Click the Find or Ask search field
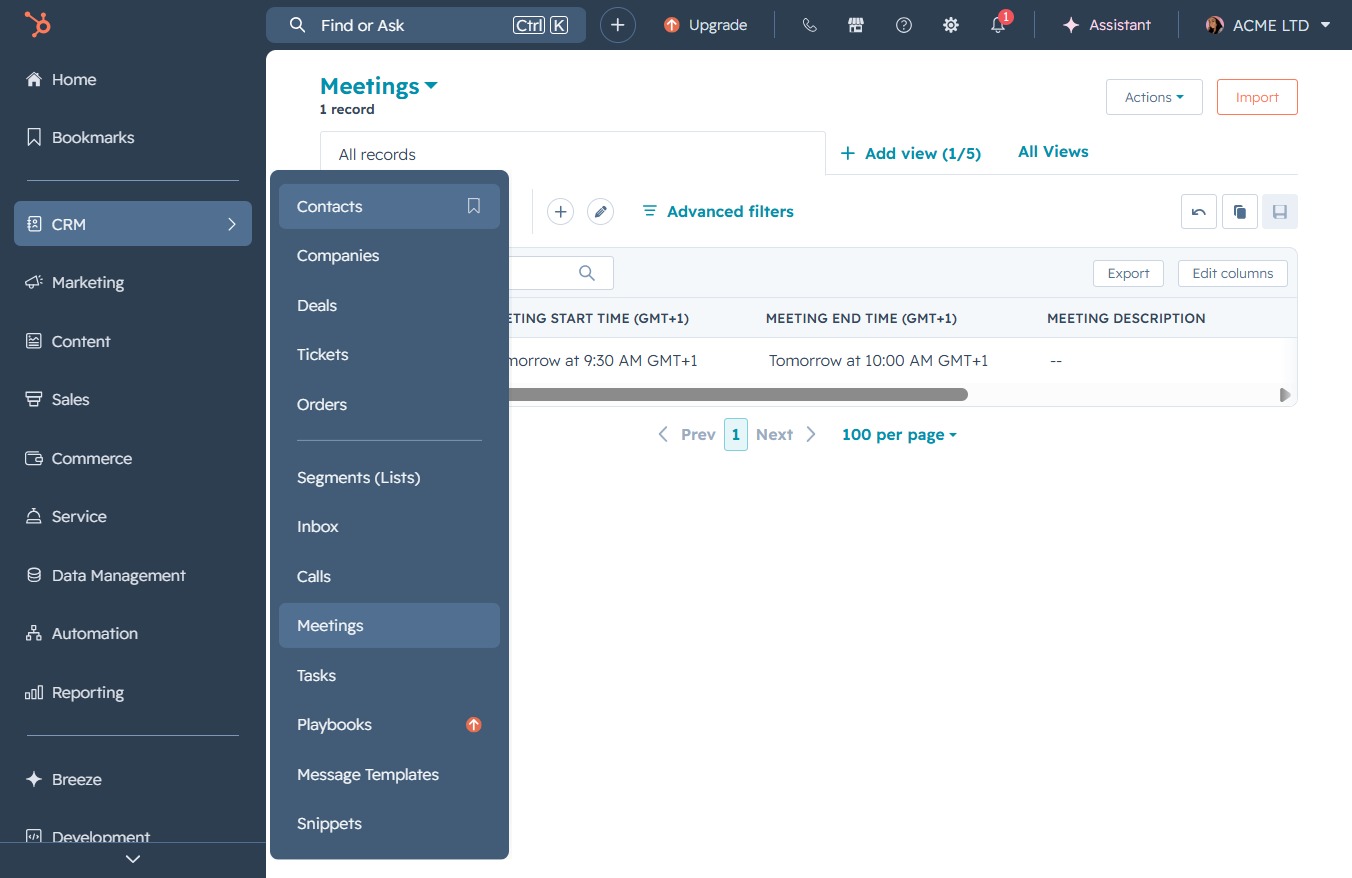The width and height of the screenshot is (1352, 878). click(426, 25)
